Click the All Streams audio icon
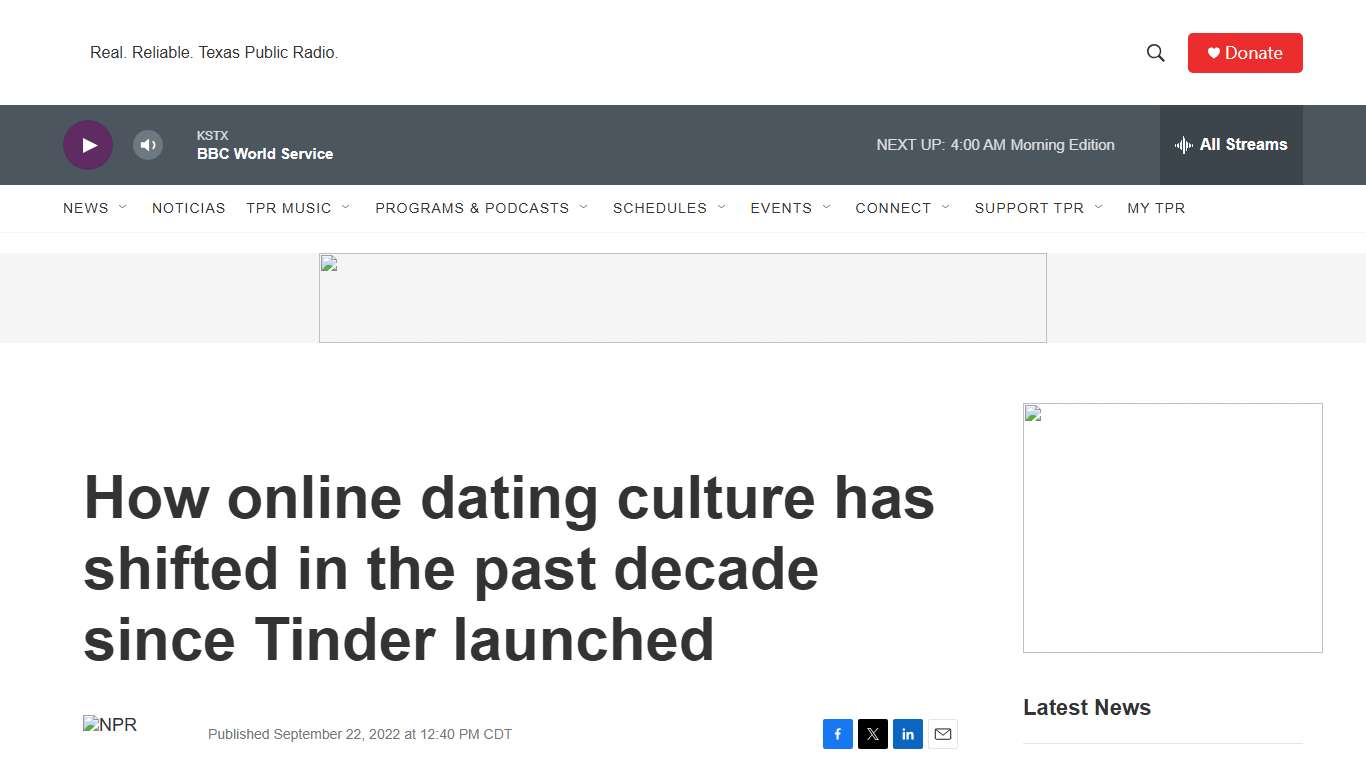Screen dimensions: 1366x768 pyautogui.click(x=1183, y=145)
